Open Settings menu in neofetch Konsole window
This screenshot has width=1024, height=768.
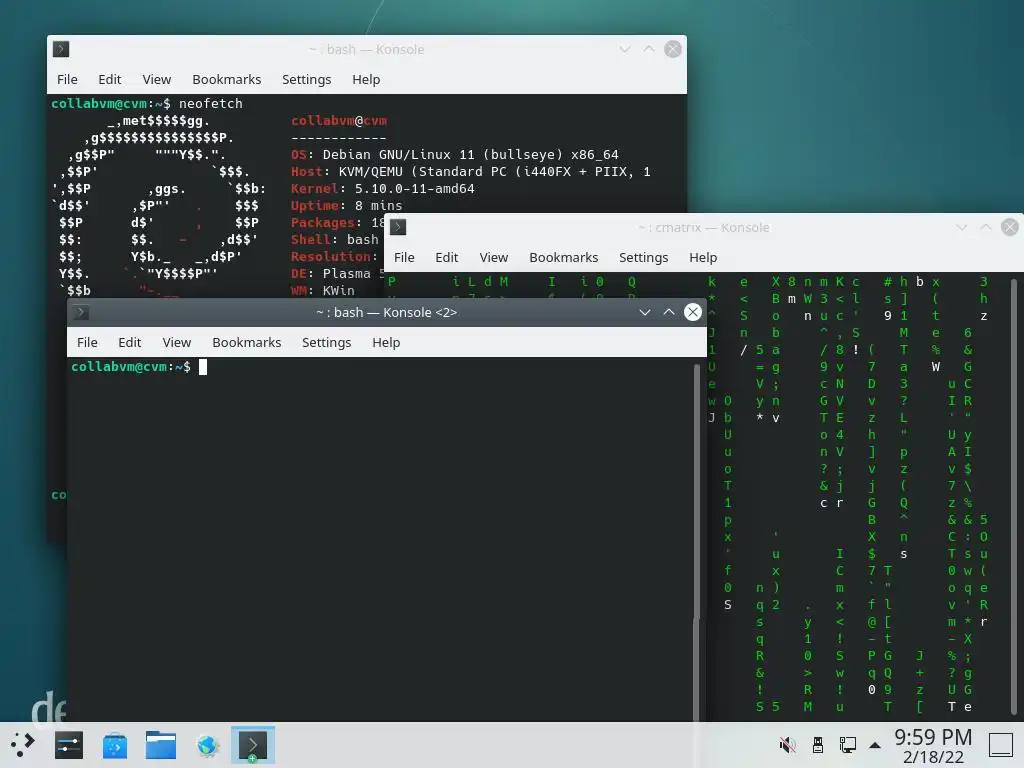[x=306, y=79]
